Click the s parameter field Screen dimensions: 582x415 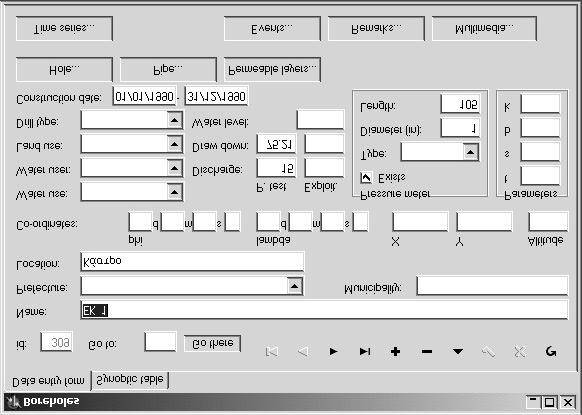(x=540, y=152)
